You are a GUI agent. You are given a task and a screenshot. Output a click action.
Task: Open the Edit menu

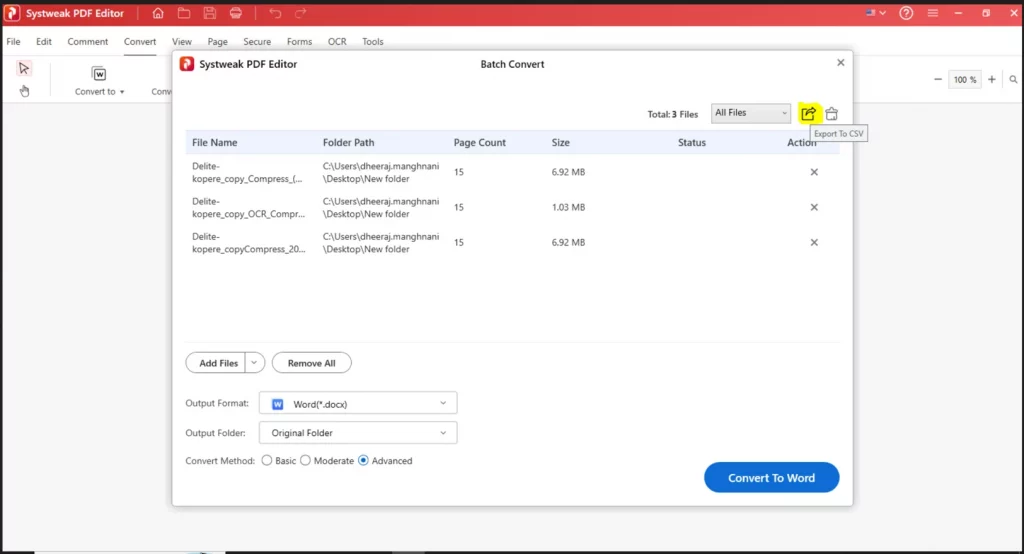pos(44,41)
